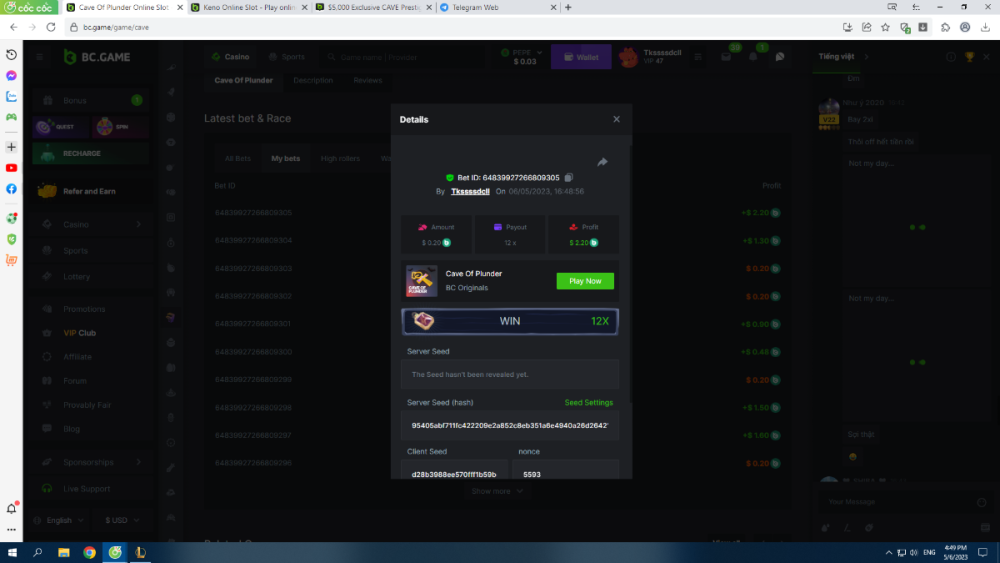This screenshot has width=1000, height=563.
Task: Click the share arrow in Details dialog
Action: tap(603, 162)
